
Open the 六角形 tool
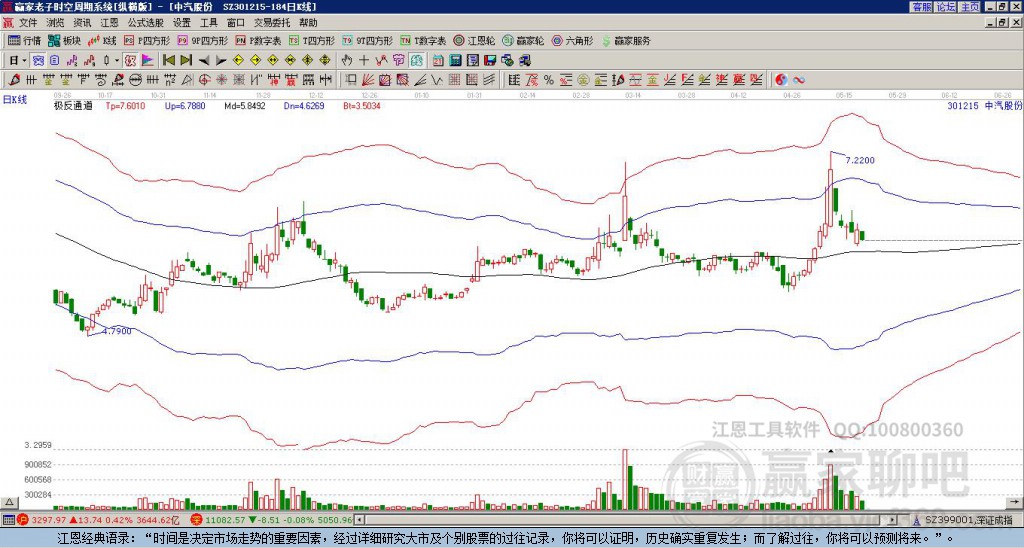pyautogui.click(x=573, y=40)
